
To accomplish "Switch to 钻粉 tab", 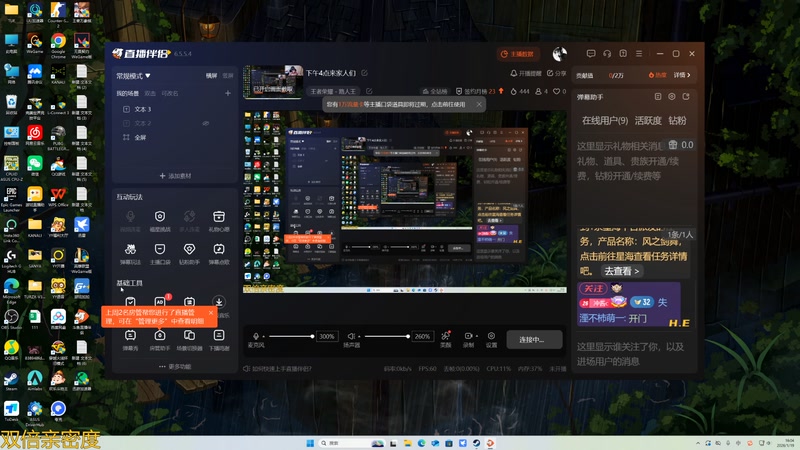I will [677, 120].
